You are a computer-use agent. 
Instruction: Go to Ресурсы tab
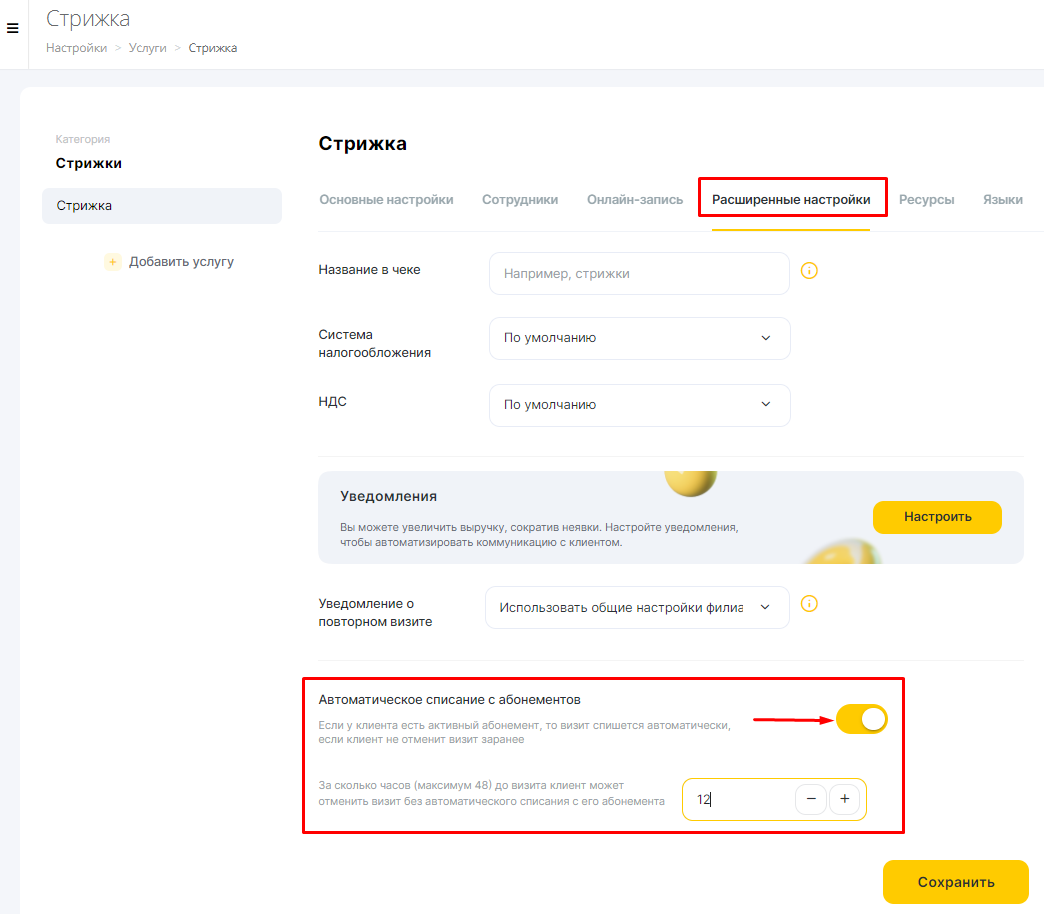pyautogui.click(x=926, y=200)
